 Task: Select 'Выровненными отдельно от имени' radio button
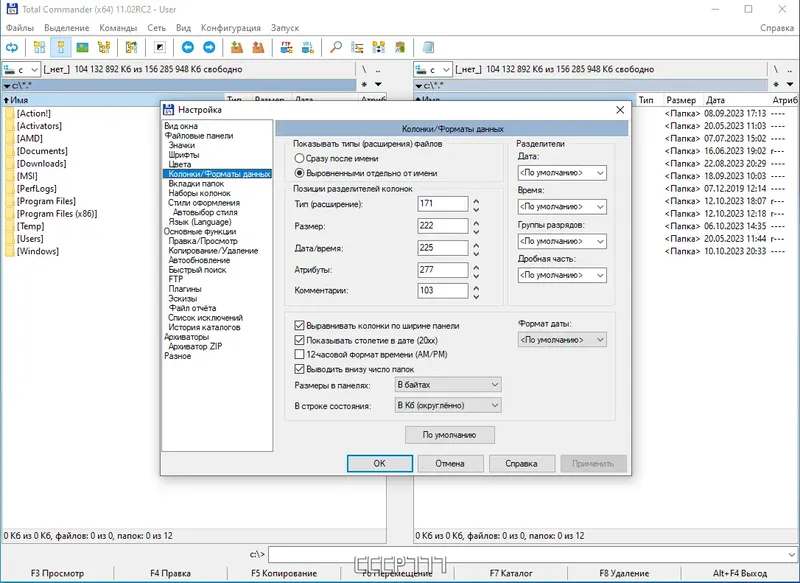tap(299, 173)
